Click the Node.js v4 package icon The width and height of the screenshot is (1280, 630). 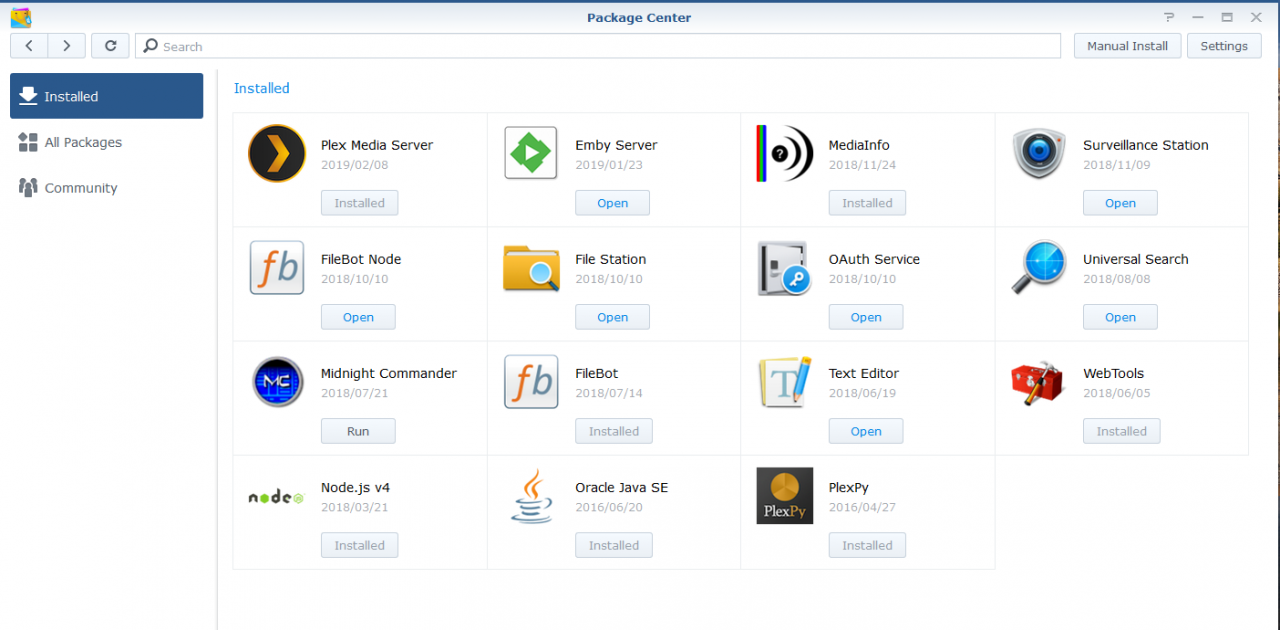275,495
